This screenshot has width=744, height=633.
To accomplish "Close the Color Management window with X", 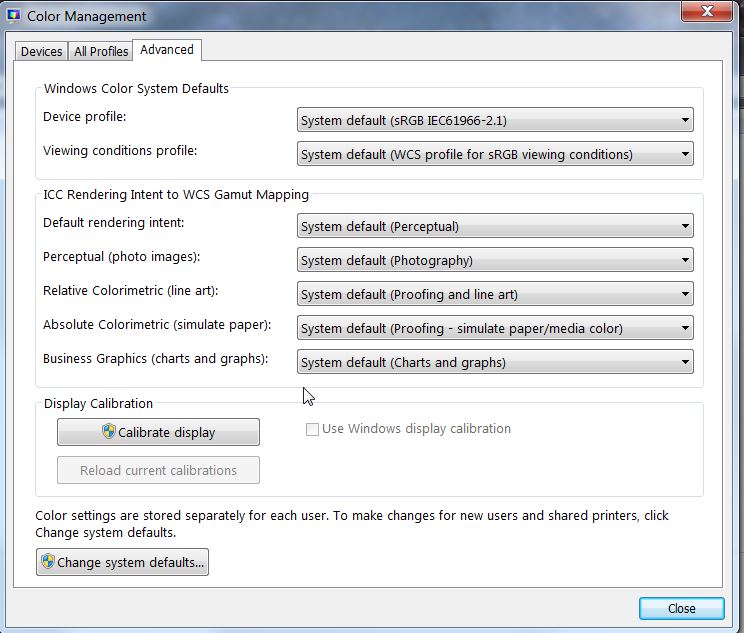I will 709,12.
